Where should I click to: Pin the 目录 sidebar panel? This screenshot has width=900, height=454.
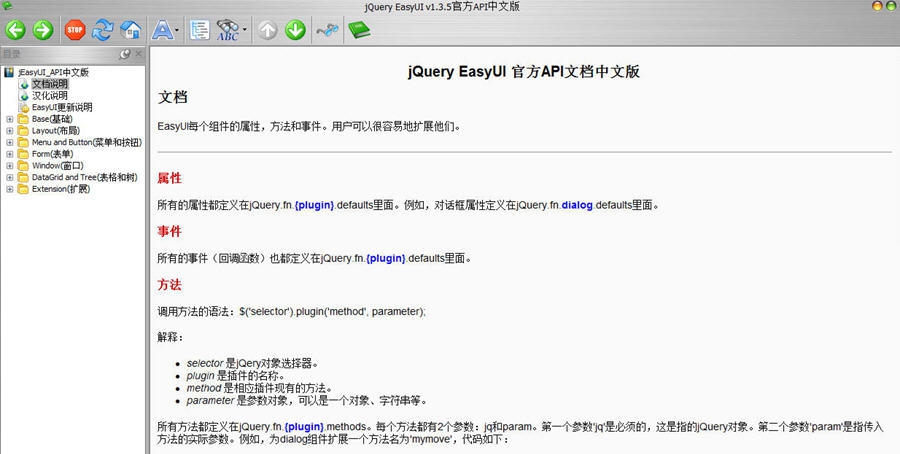(x=125, y=54)
